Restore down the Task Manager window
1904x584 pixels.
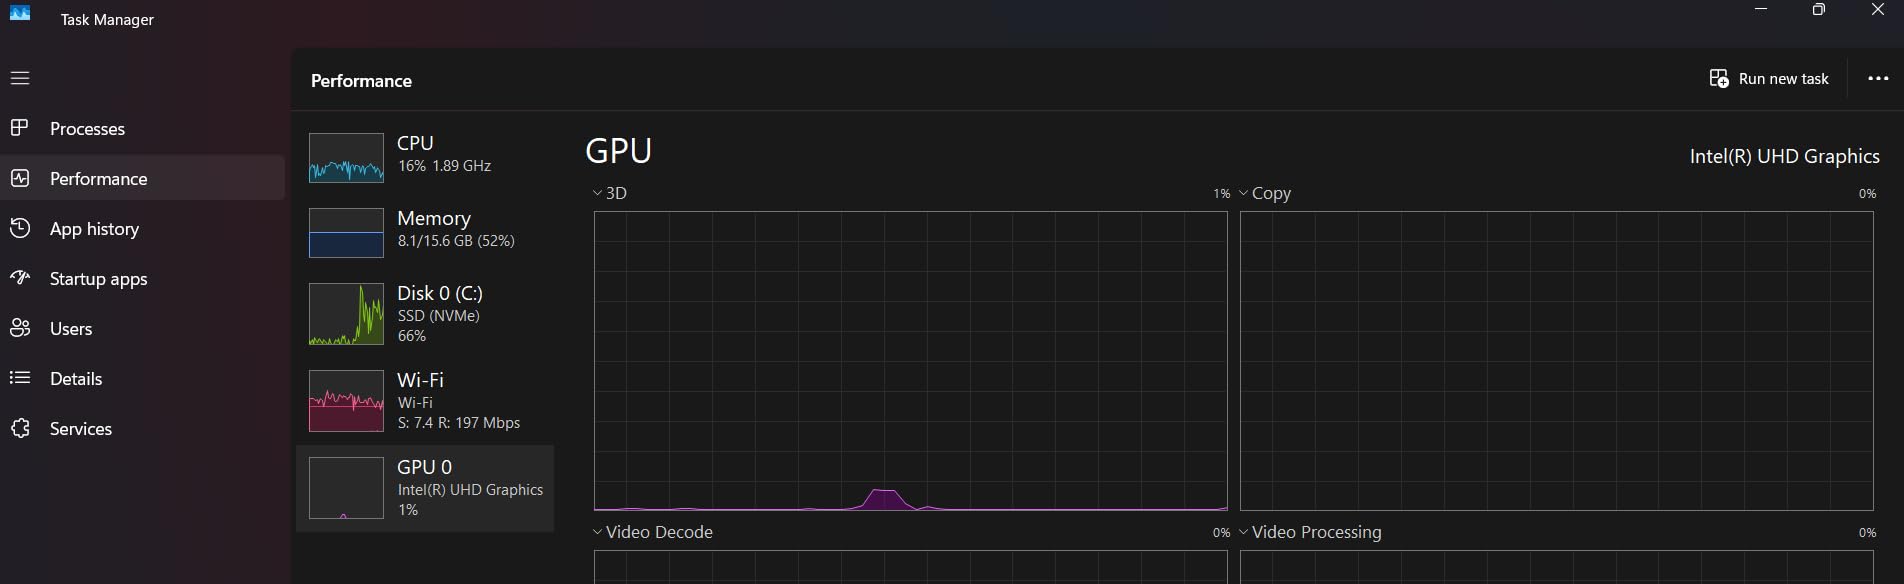(1819, 10)
